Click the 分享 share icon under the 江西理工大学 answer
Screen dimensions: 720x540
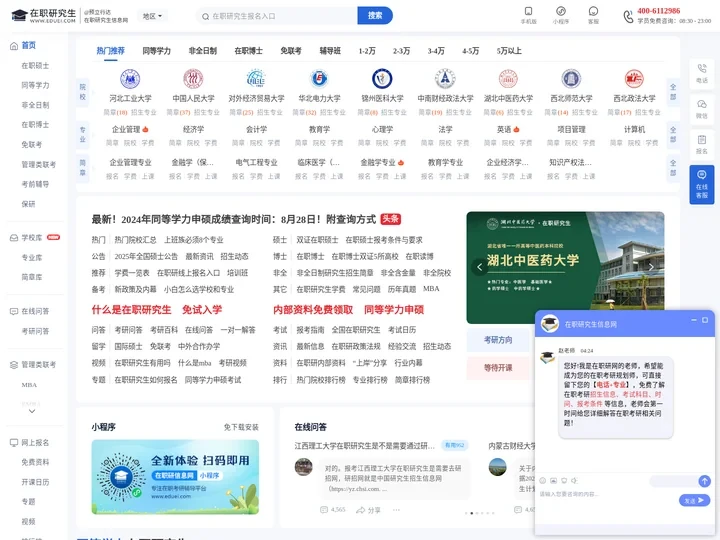tap(360, 510)
